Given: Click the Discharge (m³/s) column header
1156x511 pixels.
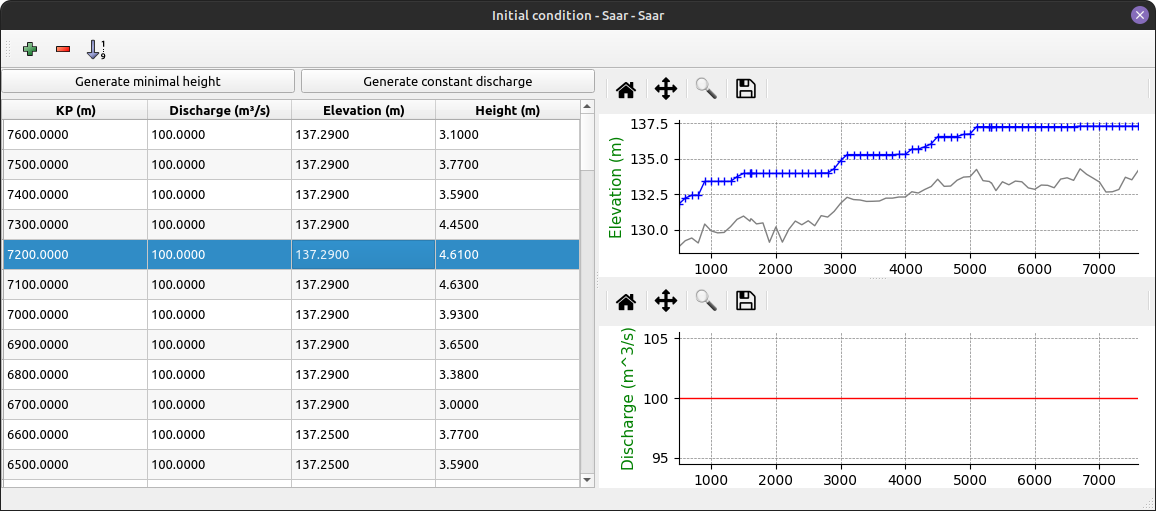Looking at the screenshot, I should pyautogui.click(x=219, y=110).
